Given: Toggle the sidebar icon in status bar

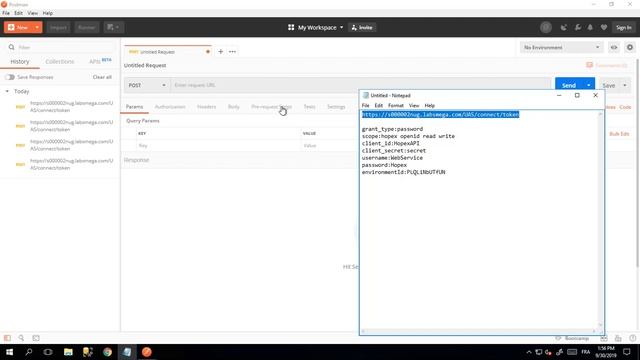Looking at the screenshot, I should click(7, 338).
